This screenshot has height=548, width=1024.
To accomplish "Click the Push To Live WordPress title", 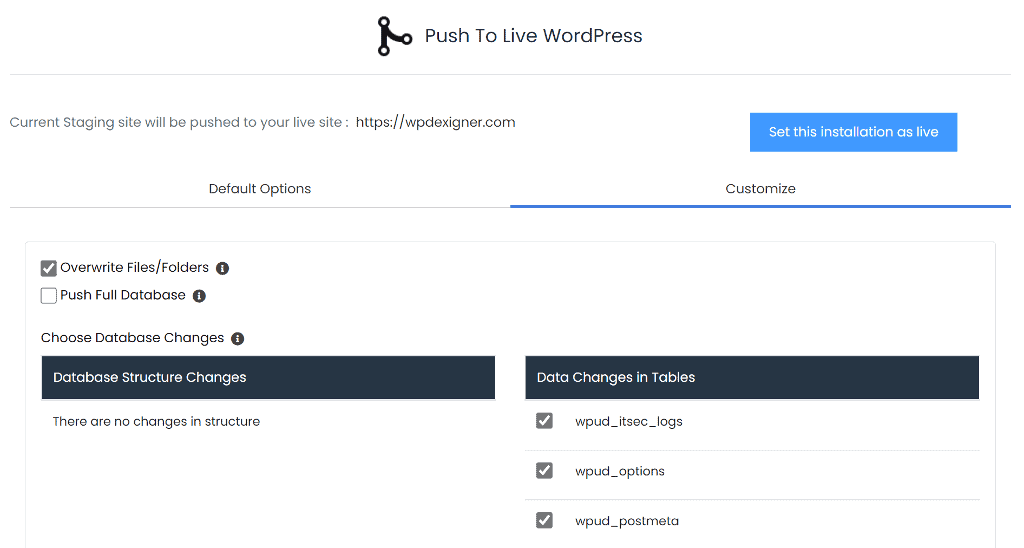I will point(533,36).
